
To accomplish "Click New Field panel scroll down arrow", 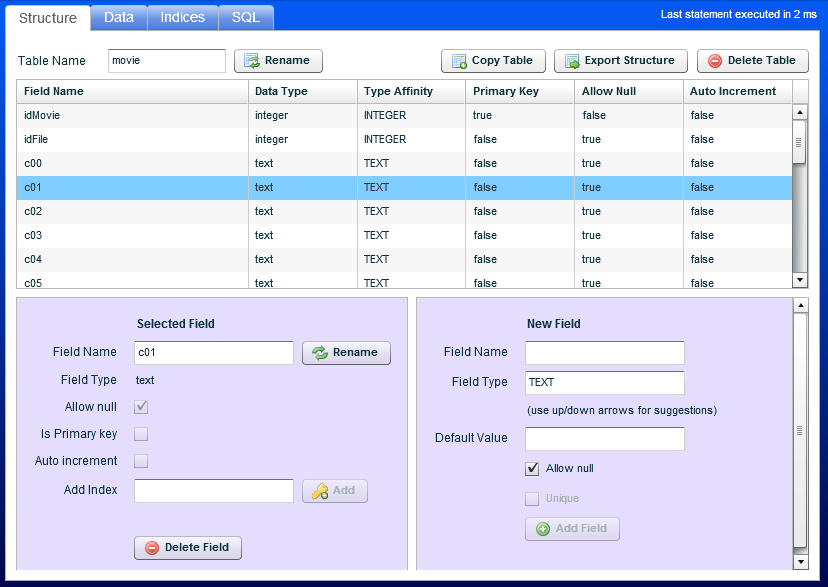I will (801, 562).
